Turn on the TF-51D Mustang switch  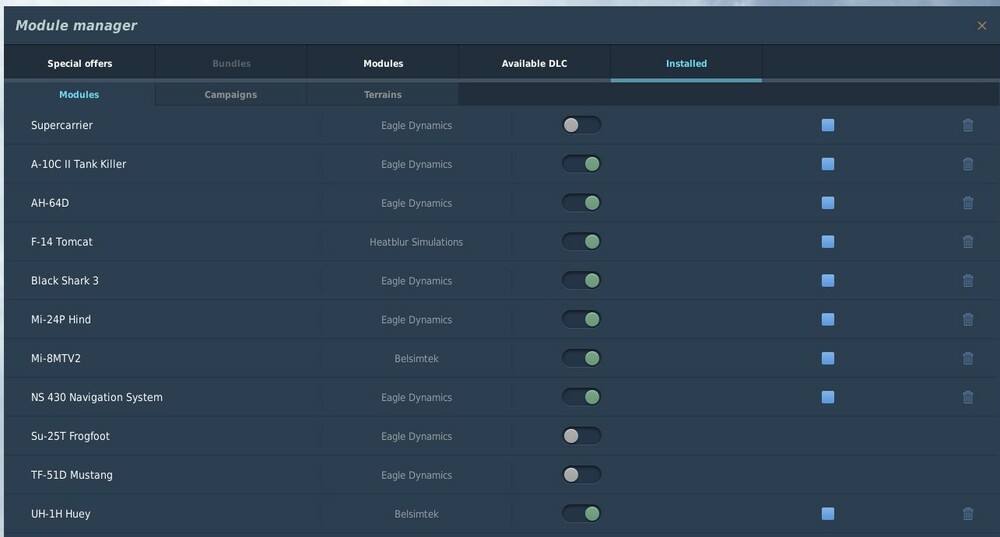(x=582, y=475)
